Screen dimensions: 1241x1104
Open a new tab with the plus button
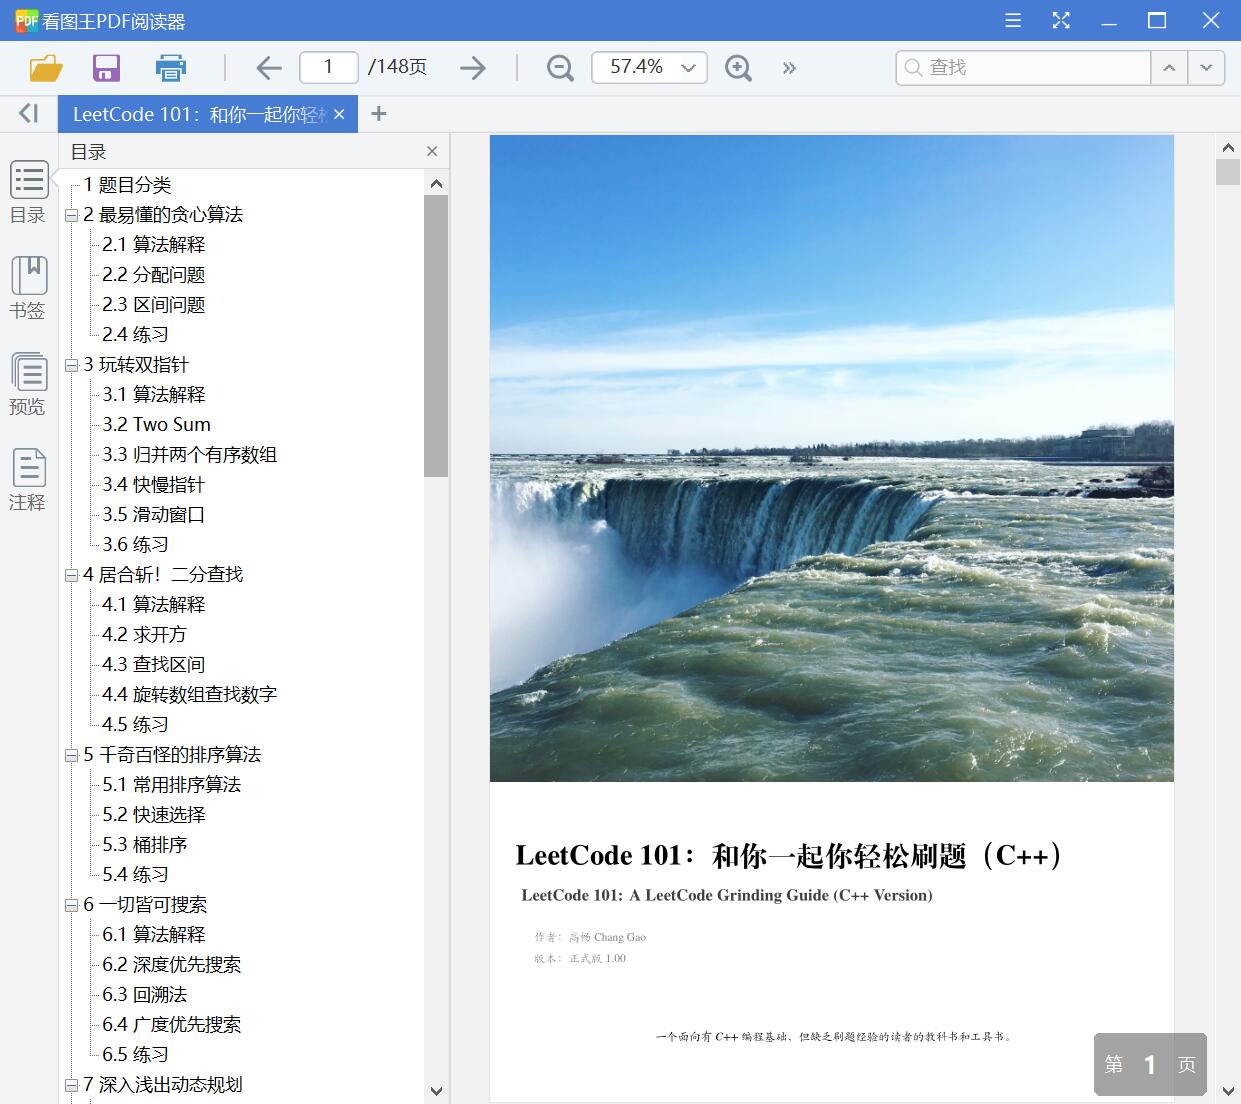378,113
